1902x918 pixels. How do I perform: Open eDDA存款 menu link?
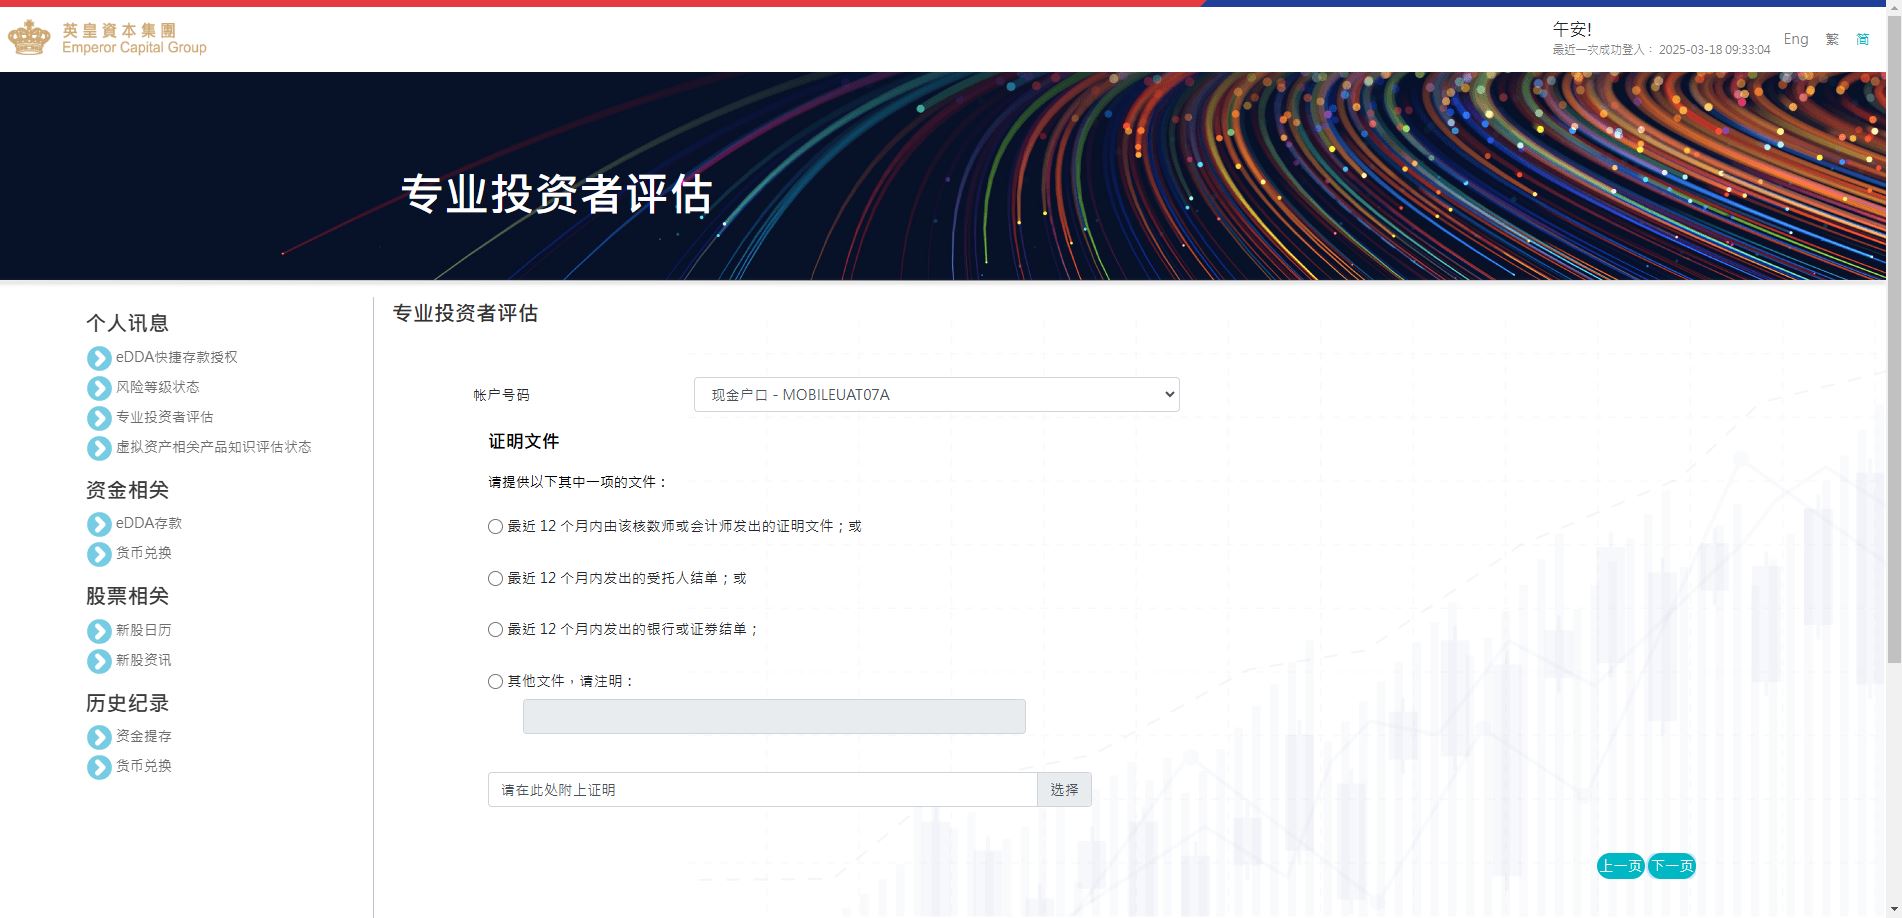pyautogui.click(x=149, y=523)
